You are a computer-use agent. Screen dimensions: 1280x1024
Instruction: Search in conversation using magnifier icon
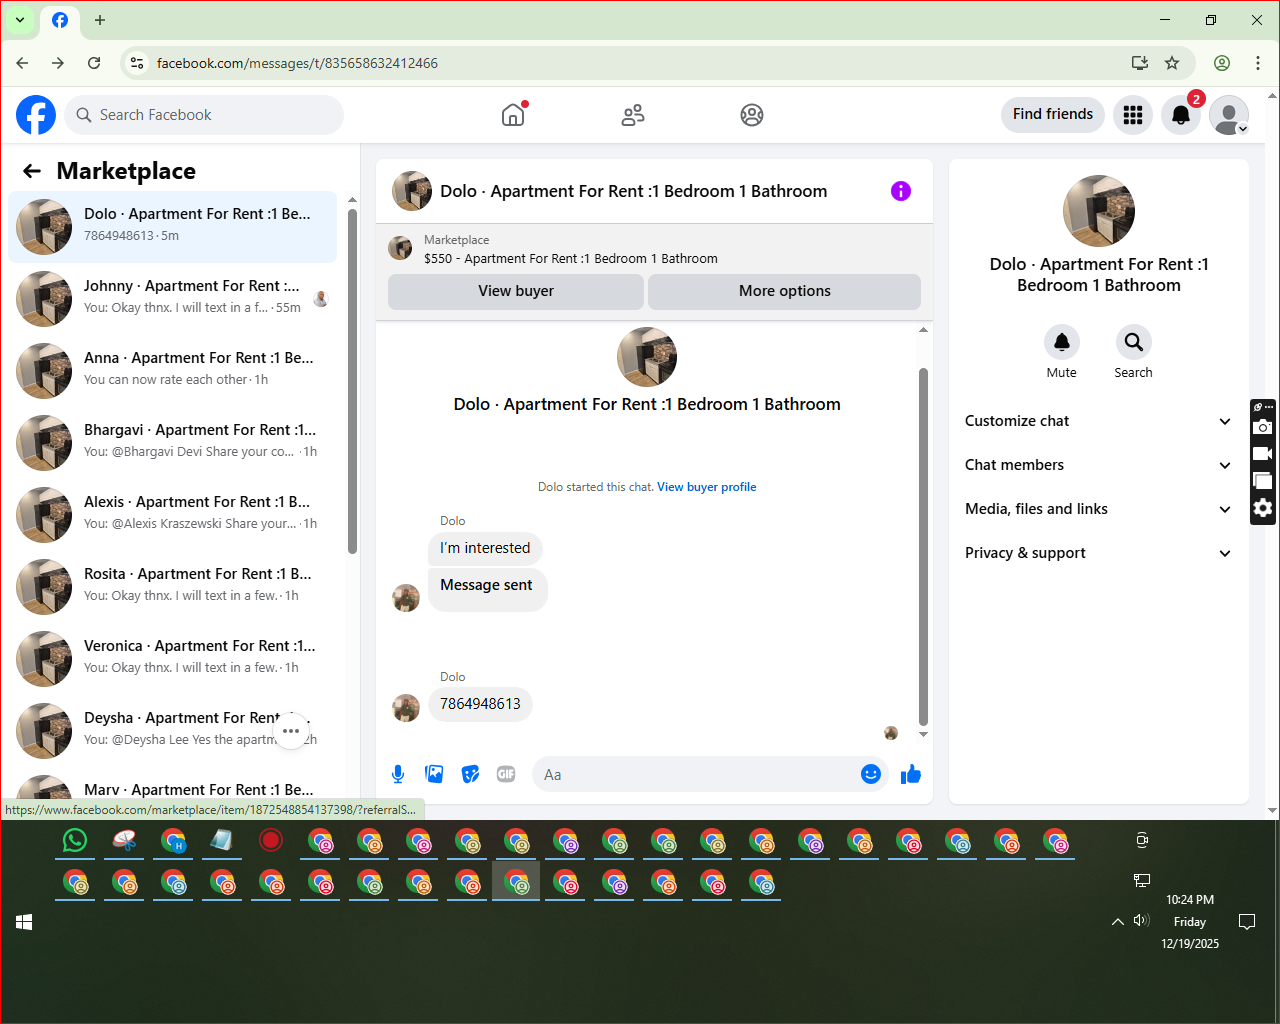(1133, 342)
